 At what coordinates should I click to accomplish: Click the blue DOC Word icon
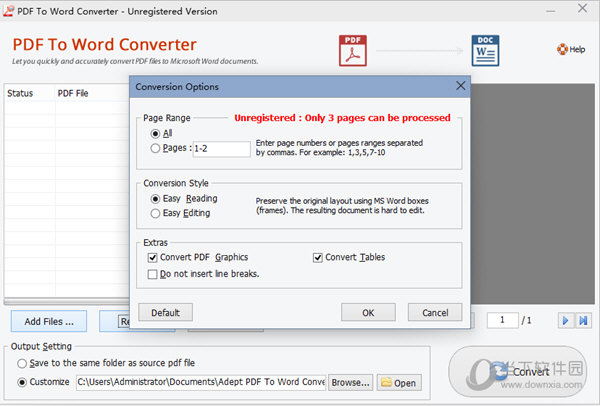[485, 51]
